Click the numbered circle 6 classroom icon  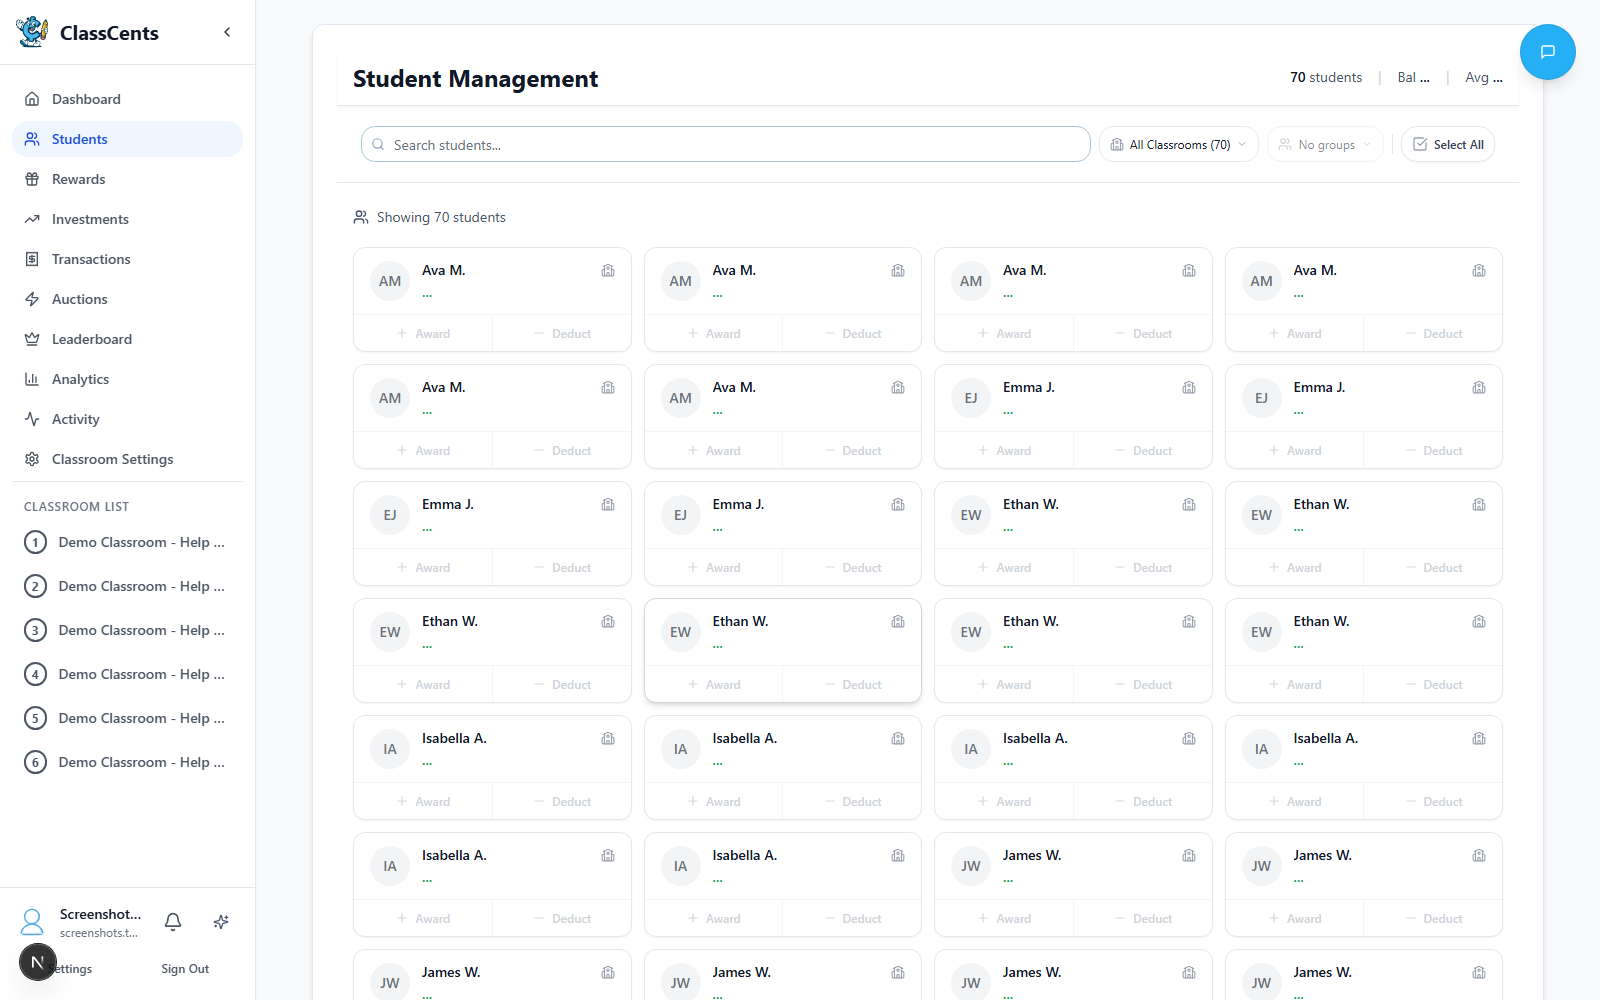pyautogui.click(x=35, y=762)
